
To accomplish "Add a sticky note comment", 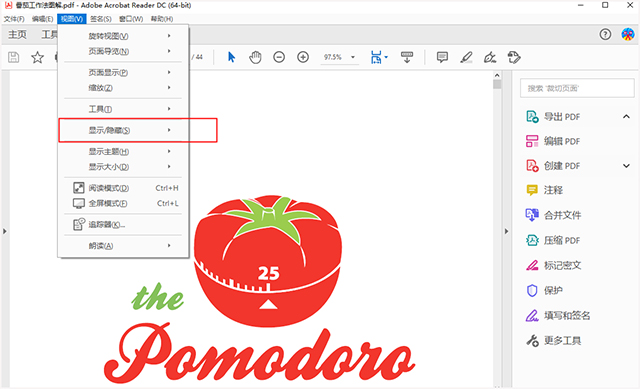I will [x=442, y=57].
